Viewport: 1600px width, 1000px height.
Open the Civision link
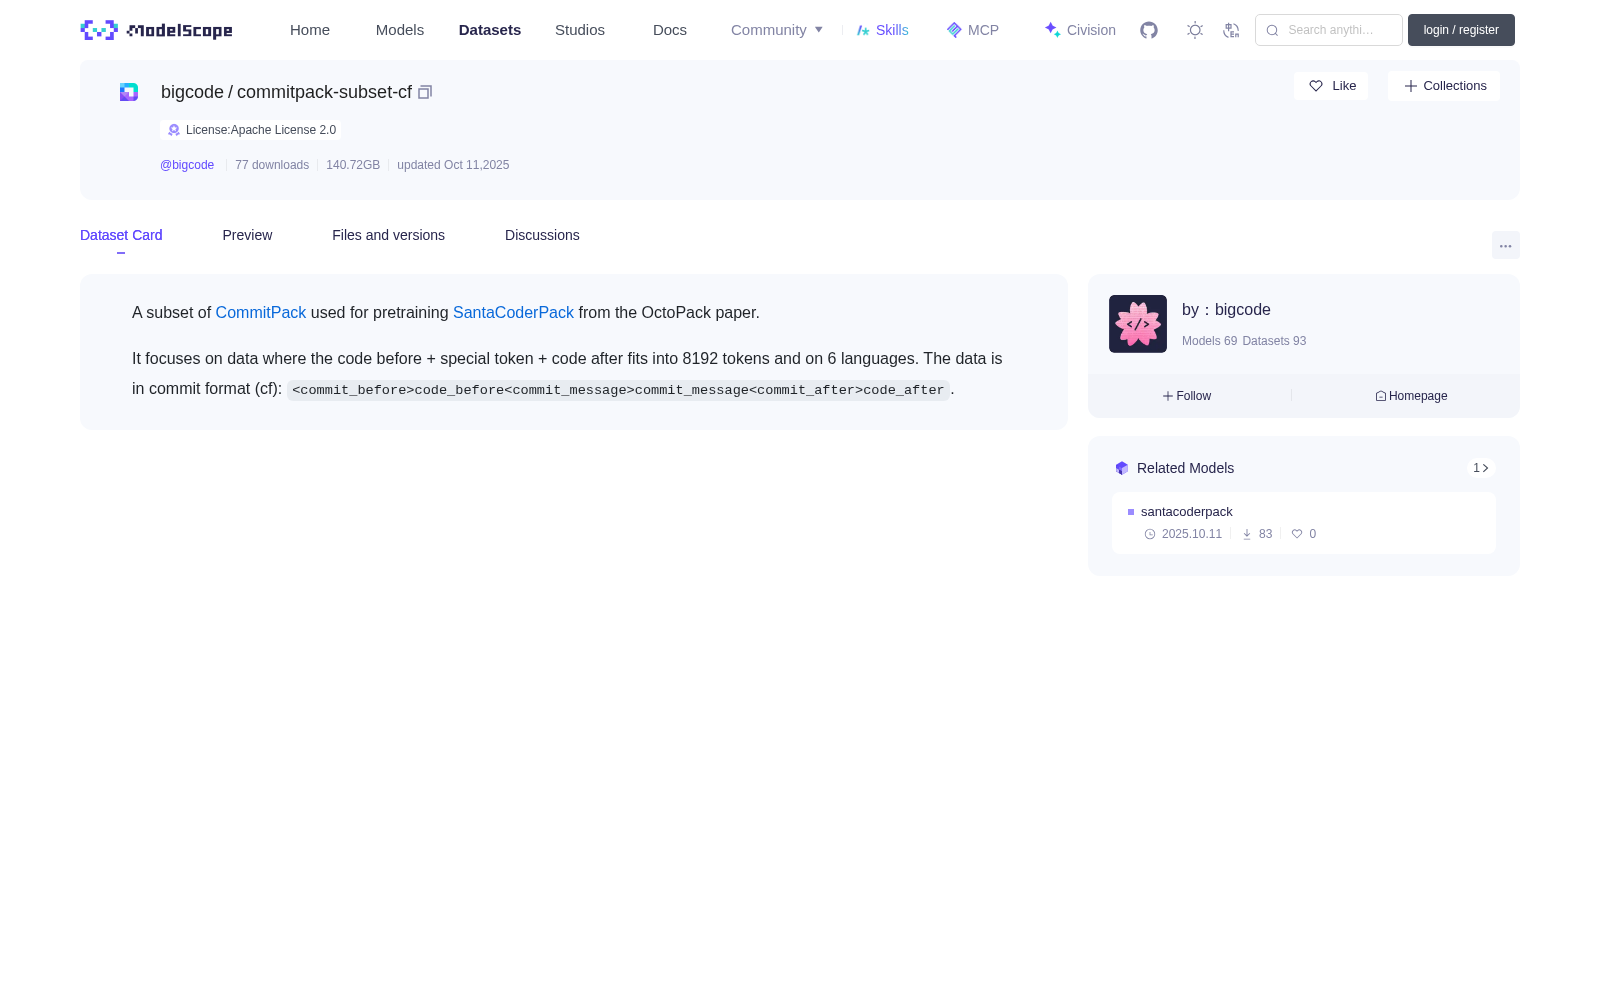point(1080,30)
